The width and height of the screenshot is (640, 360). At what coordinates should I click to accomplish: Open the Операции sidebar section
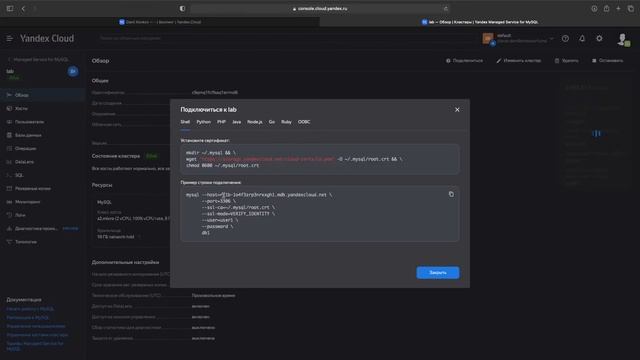(x=42, y=149)
